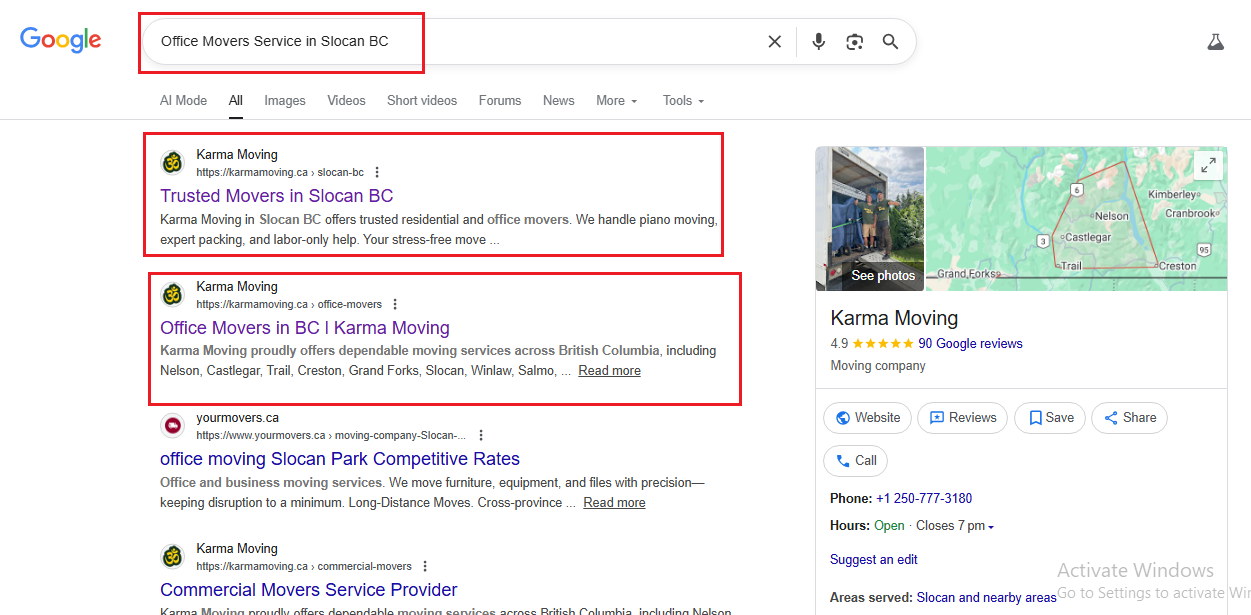Click See photos thumbnail of Karma Moving
1251x615 pixels.
(x=870, y=219)
